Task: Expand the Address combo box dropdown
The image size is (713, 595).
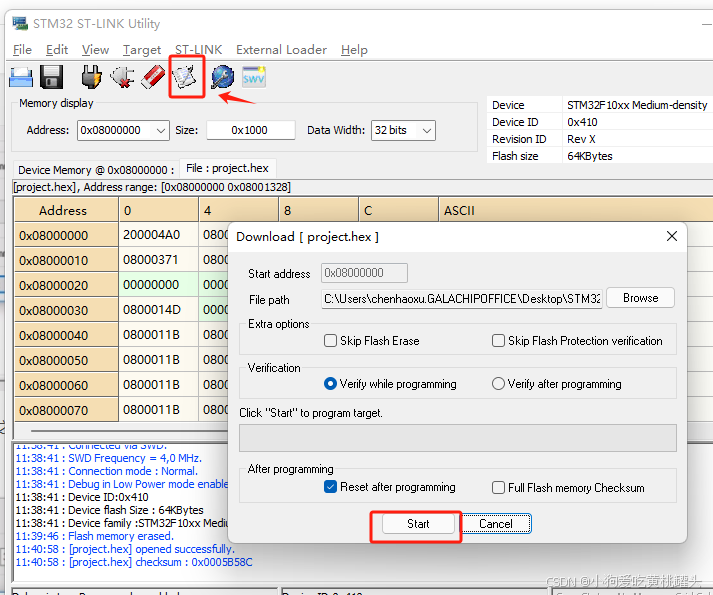Action: tap(161, 131)
